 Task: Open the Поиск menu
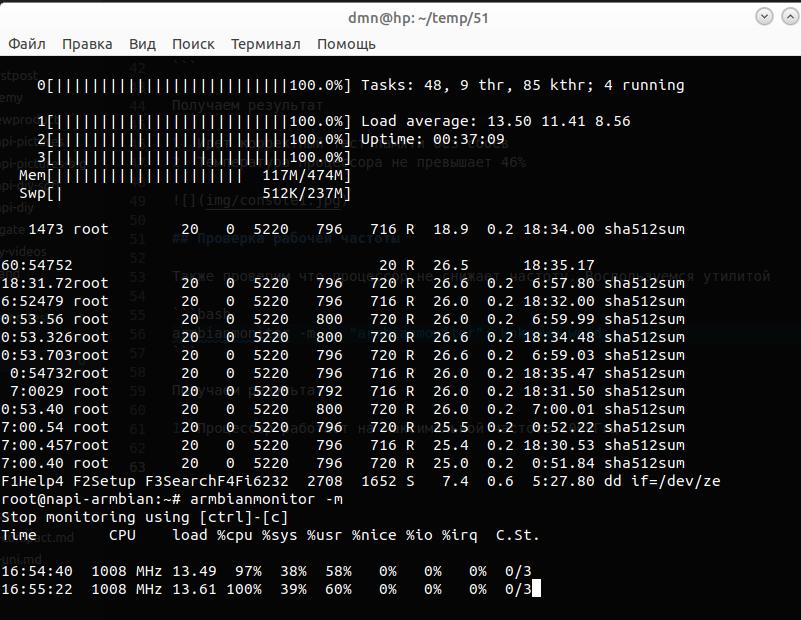tap(193, 44)
